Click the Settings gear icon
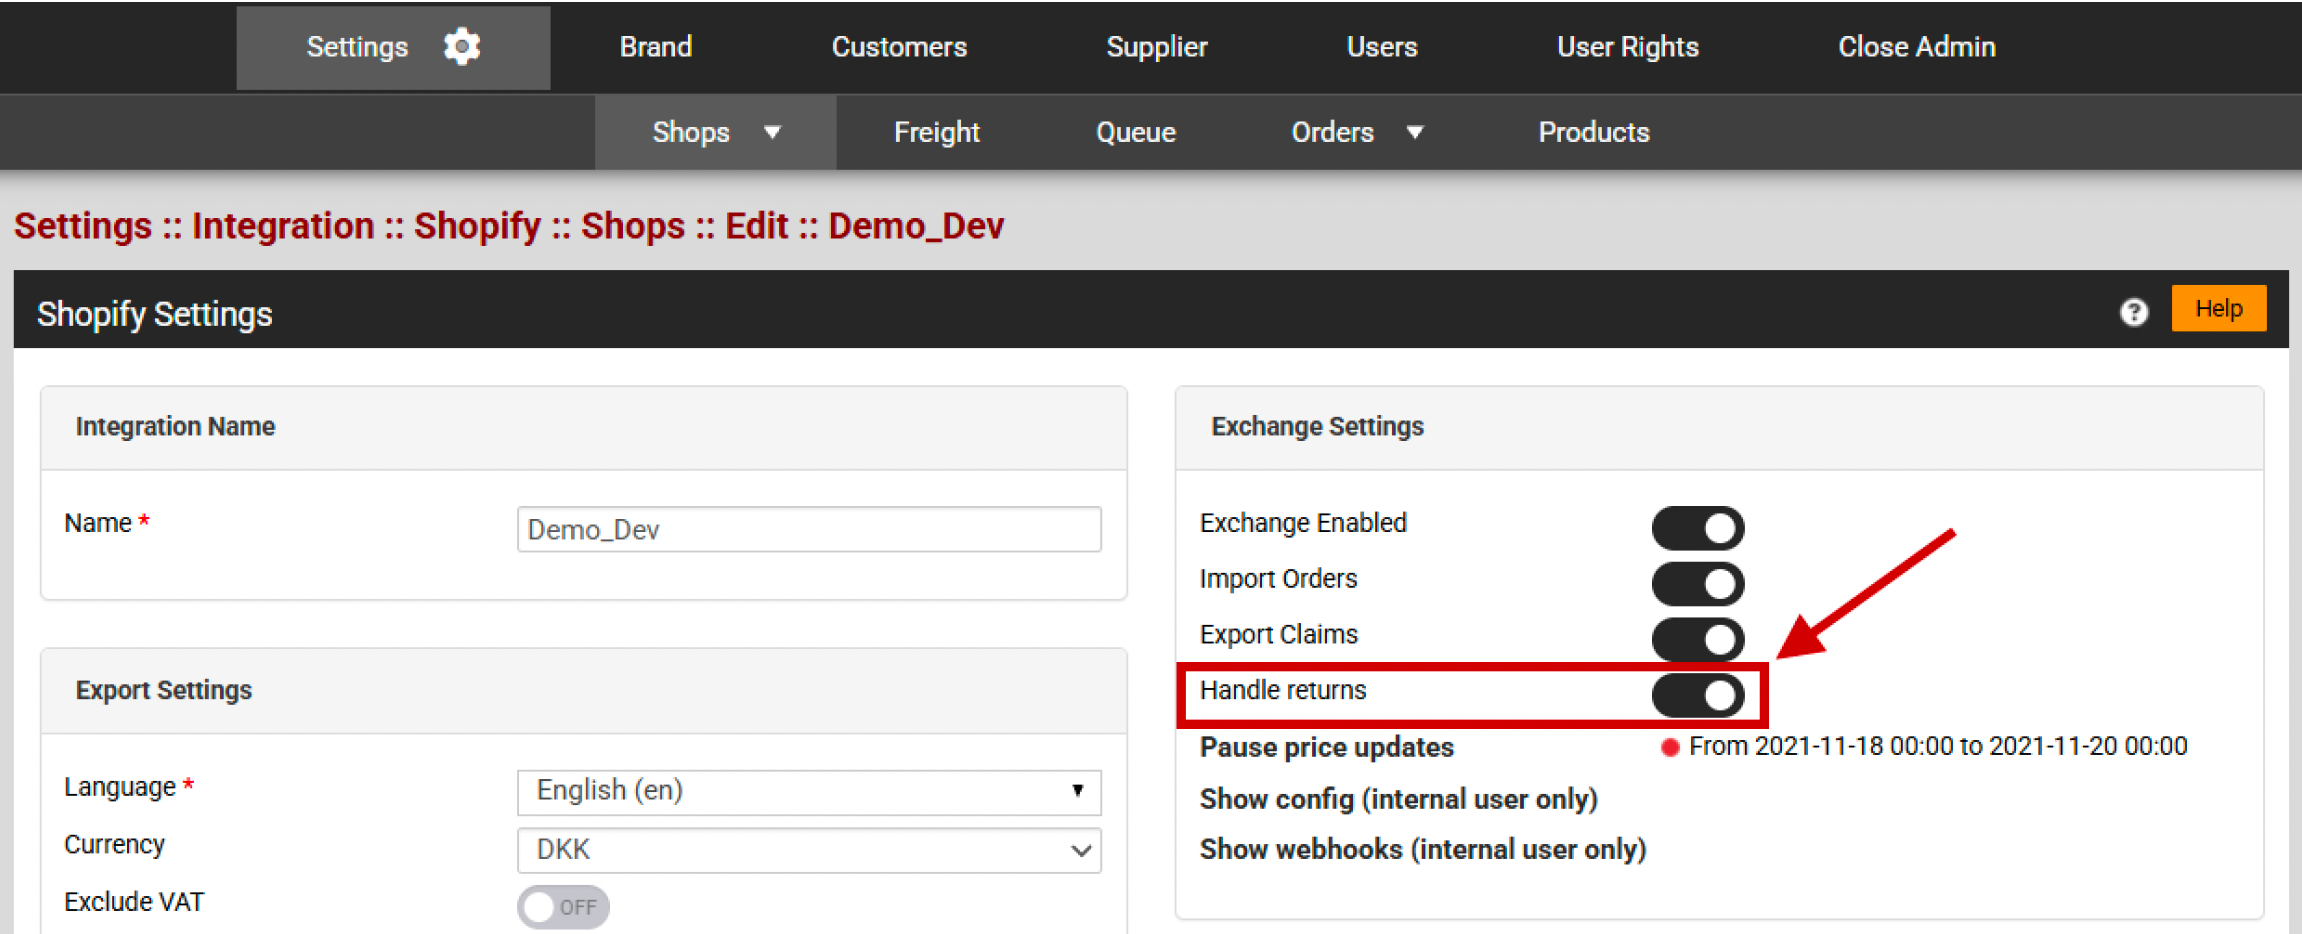The image size is (2302, 934). [x=462, y=47]
